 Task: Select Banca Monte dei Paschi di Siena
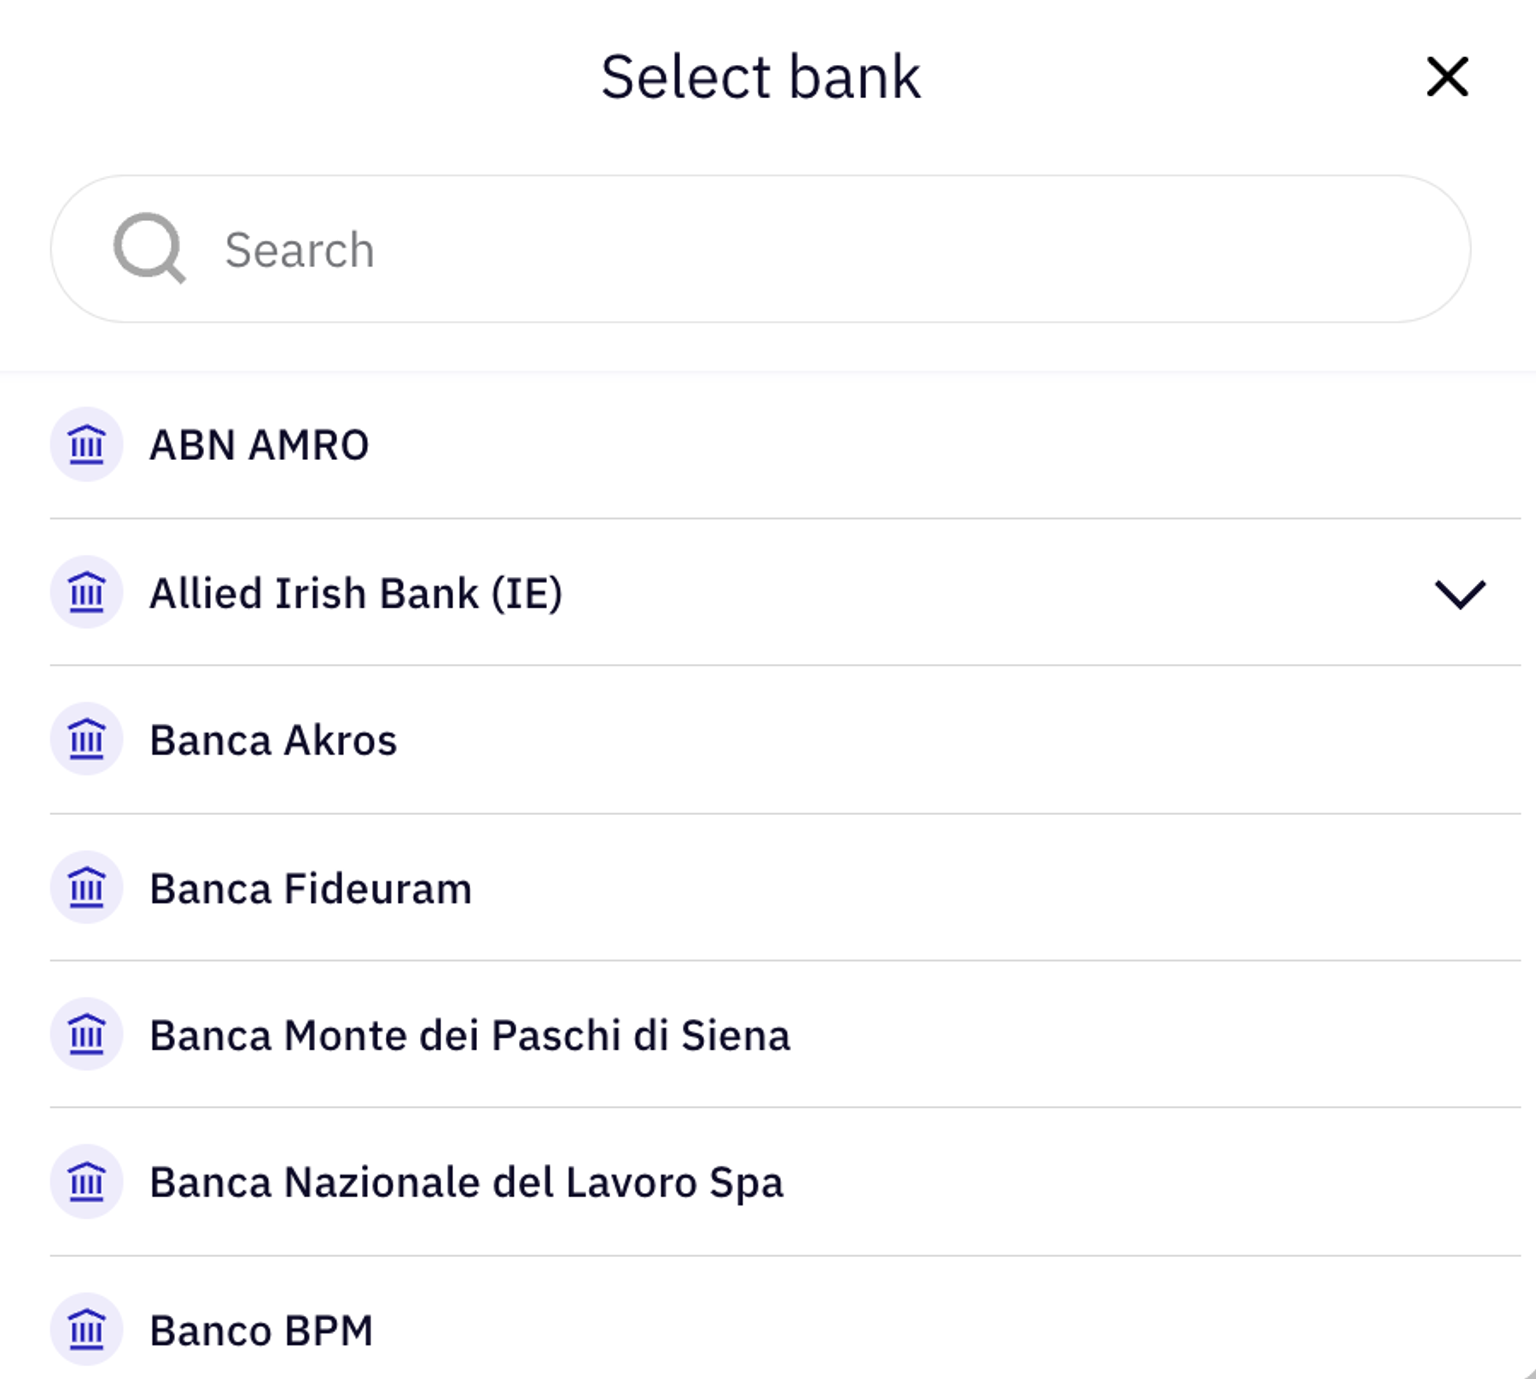469,1036
